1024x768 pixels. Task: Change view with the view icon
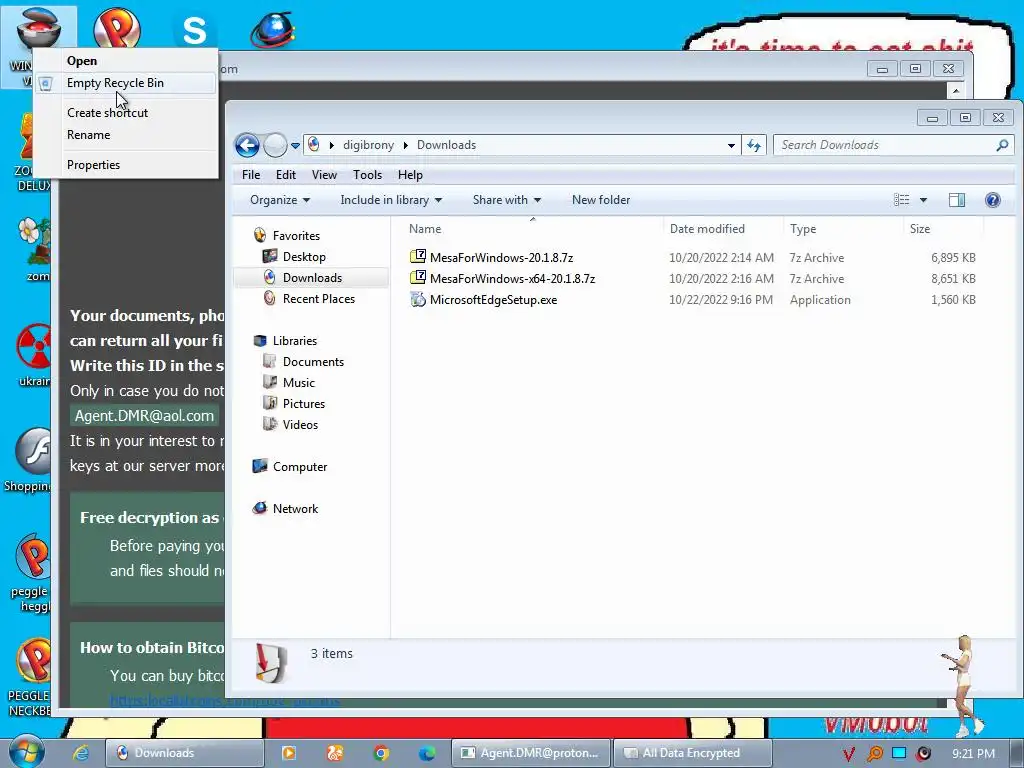(x=901, y=200)
